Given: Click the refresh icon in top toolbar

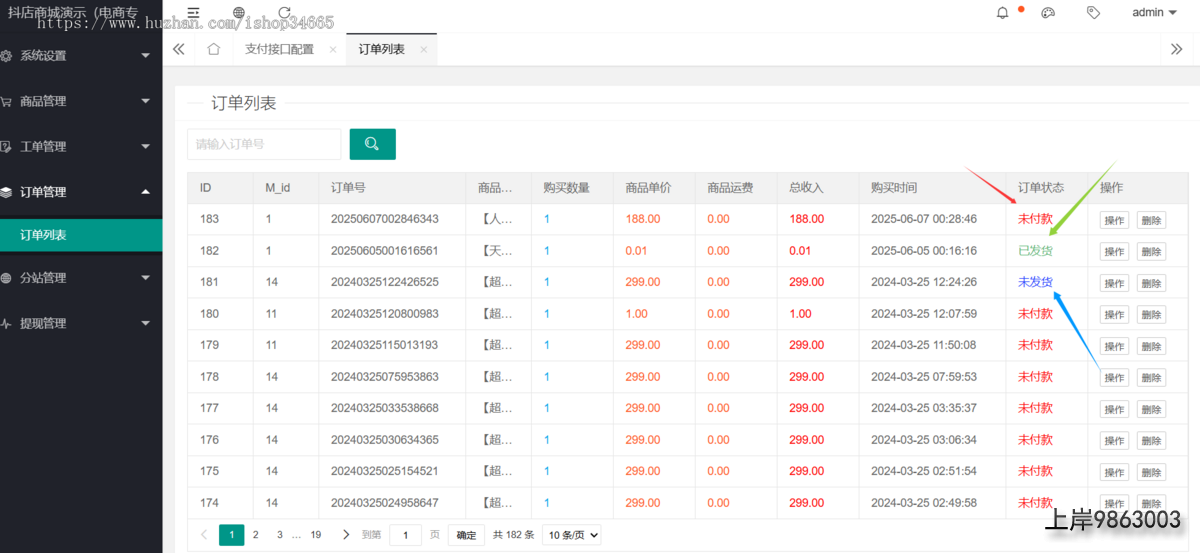Looking at the screenshot, I should pyautogui.click(x=285, y=13).
